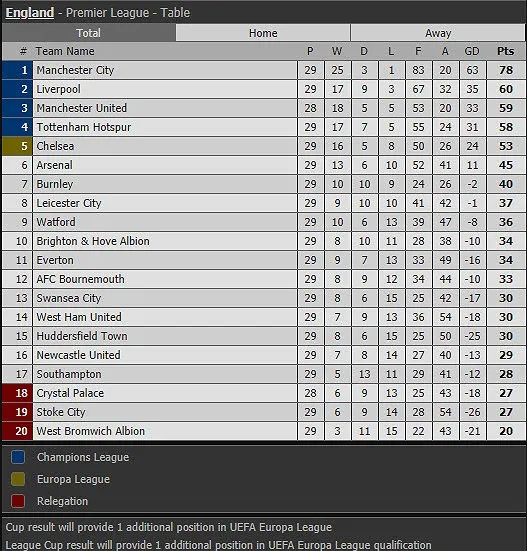Screen dimensions: 527x551
Task: Click the position 5 olive rank cell
Action: coord(17,146)
